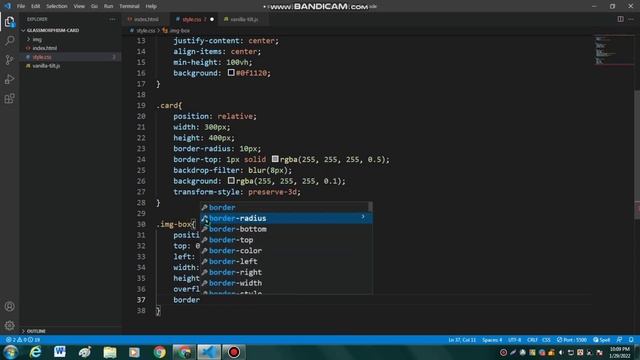The image size is (640, 360).
Task: Click the #0f1120 background color swatch
Action: (231, 73)
